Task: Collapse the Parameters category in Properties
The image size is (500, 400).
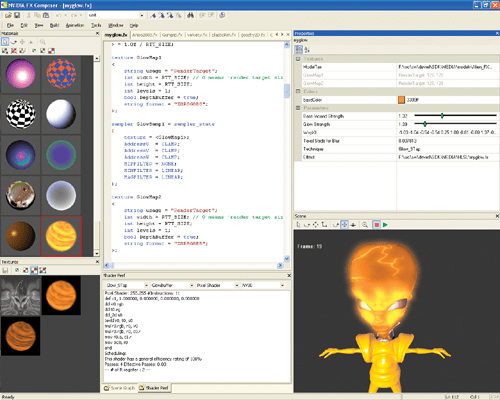Action: click(298, 108)
